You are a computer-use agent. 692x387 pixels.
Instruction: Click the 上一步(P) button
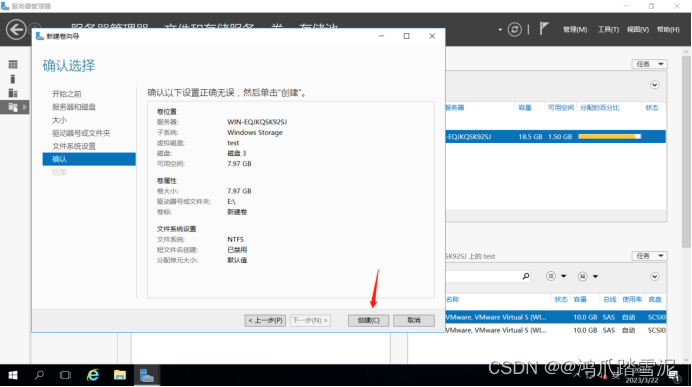click(265, 320)
